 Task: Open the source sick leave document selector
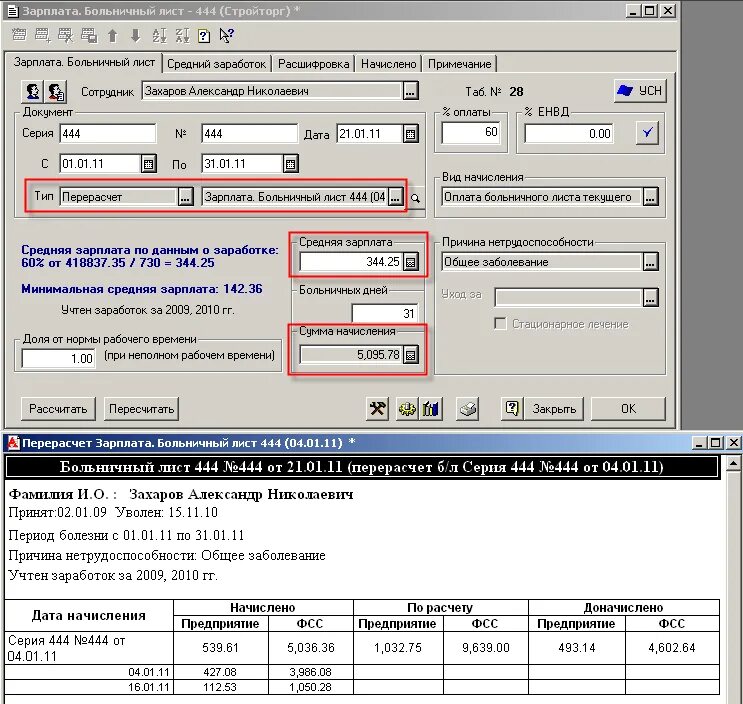click(395, 197)
